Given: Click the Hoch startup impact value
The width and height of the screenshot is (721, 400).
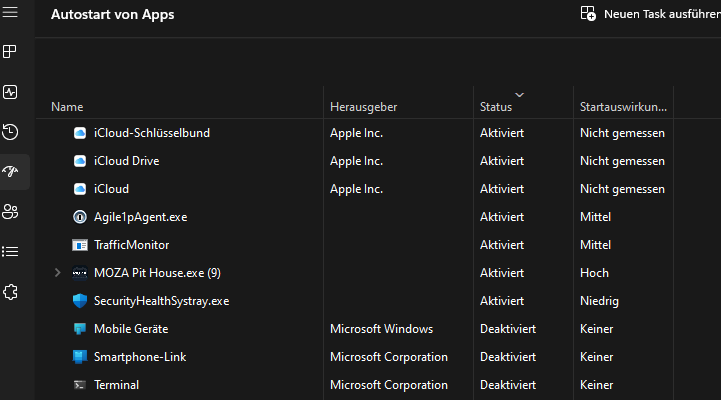Looking at the screenshot, I should click(594, 273).
